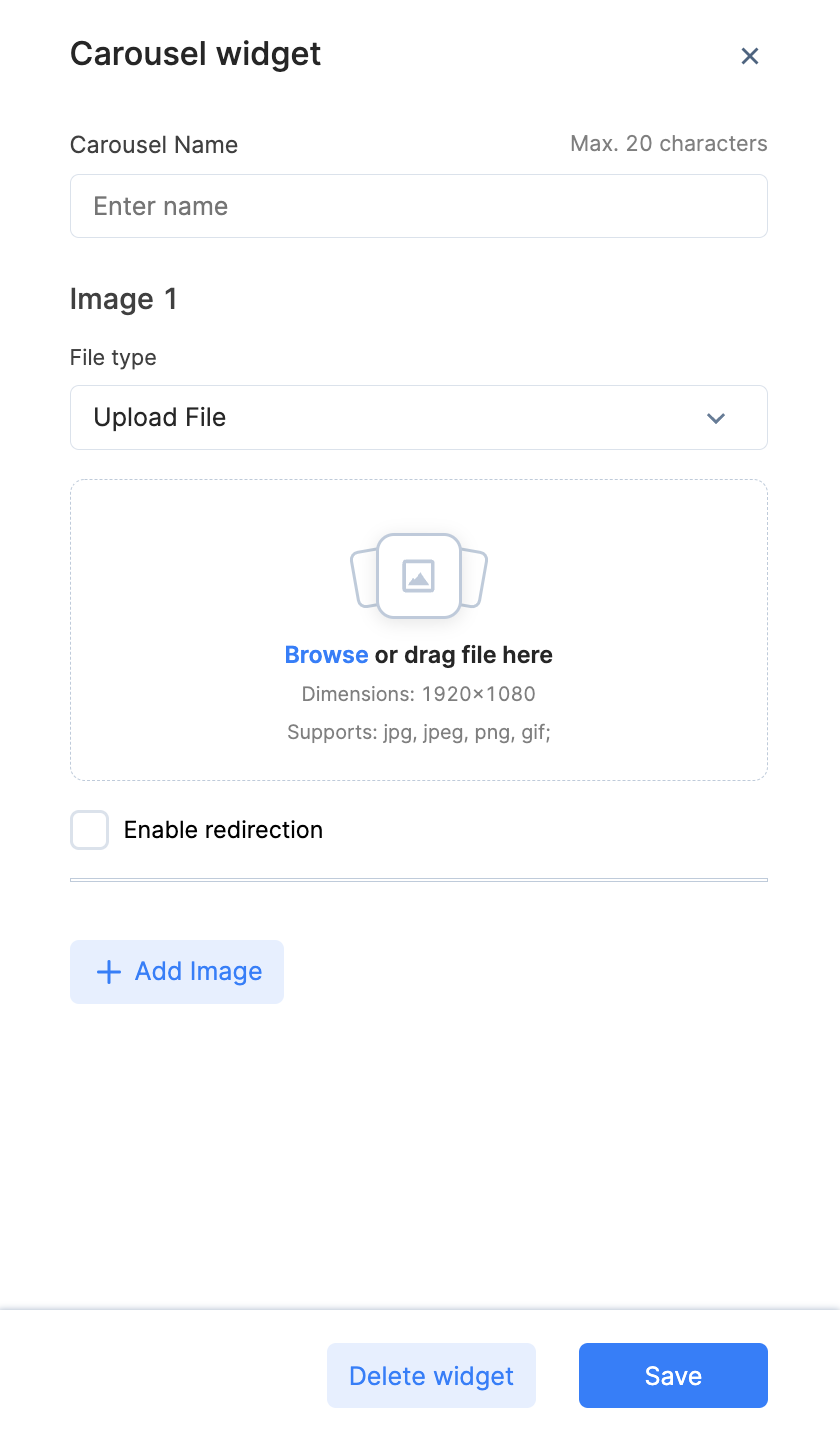Screen dimensions: 840x1440
Task: Click the "File type" label
Action: tap(113, 357)
